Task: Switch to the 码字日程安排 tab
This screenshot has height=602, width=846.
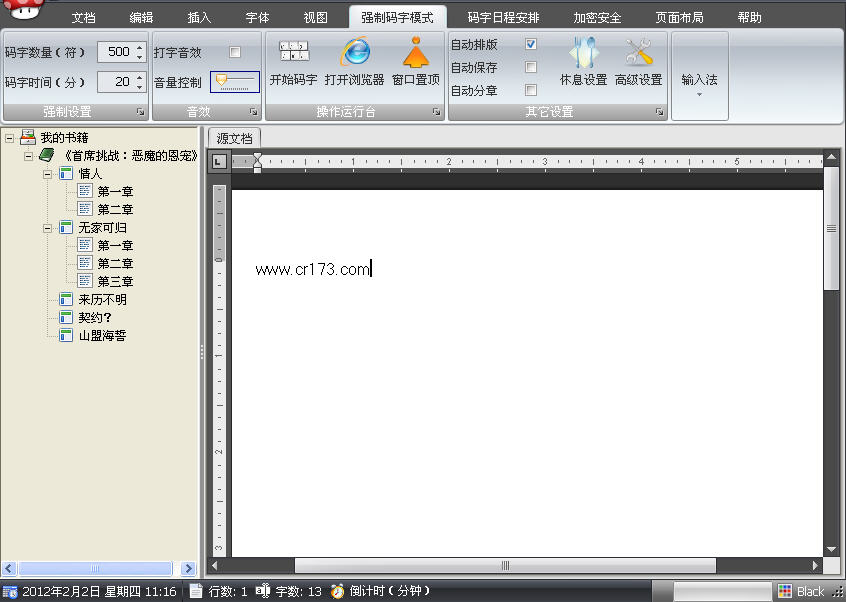Action: pyautogui.click(x=503, y=17)
